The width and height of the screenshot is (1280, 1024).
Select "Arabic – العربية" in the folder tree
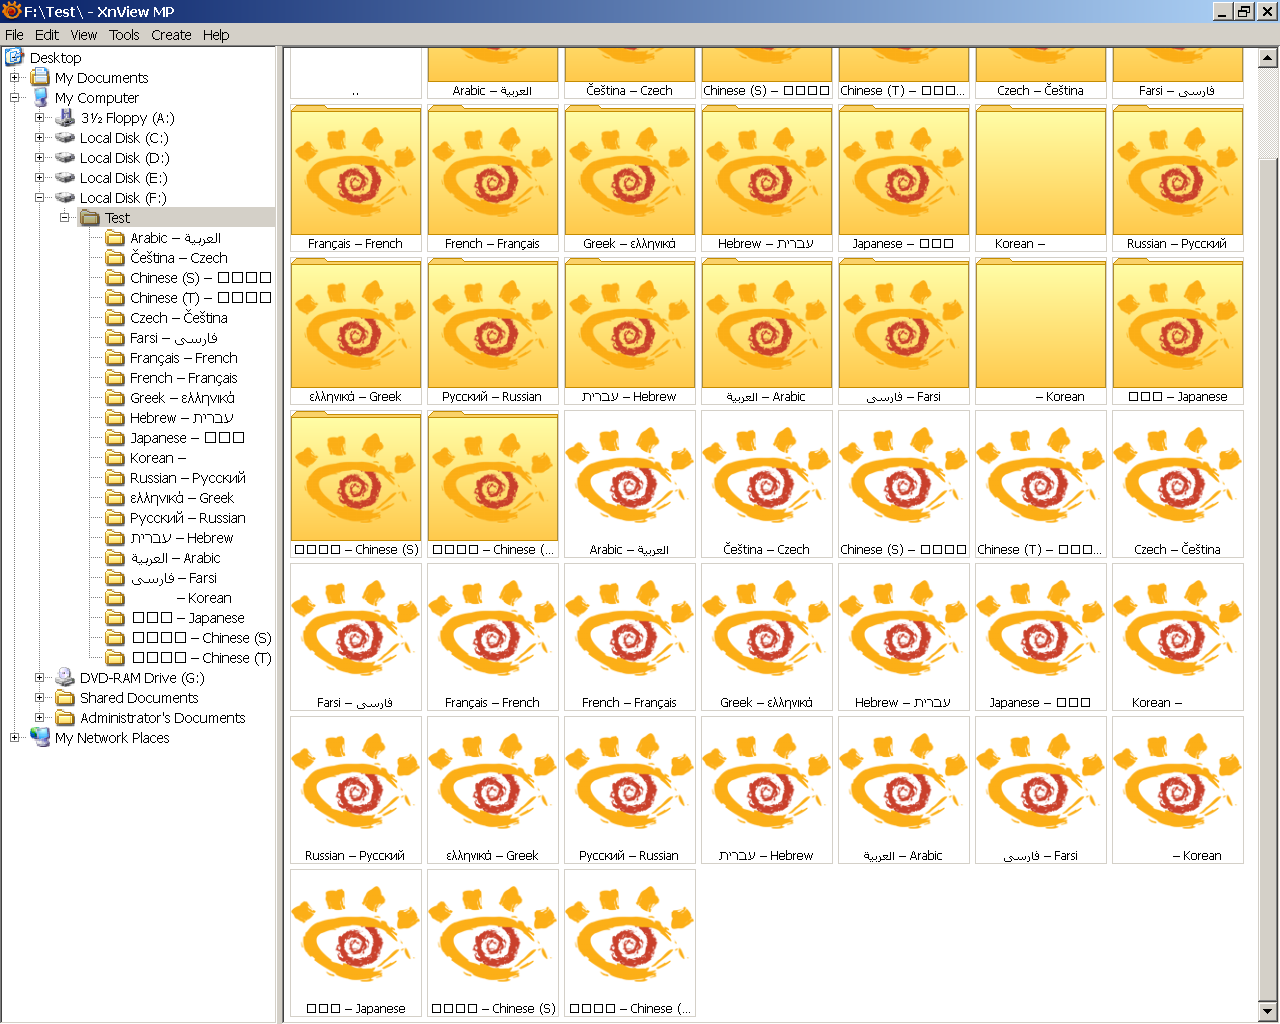[x=176, y=238]
